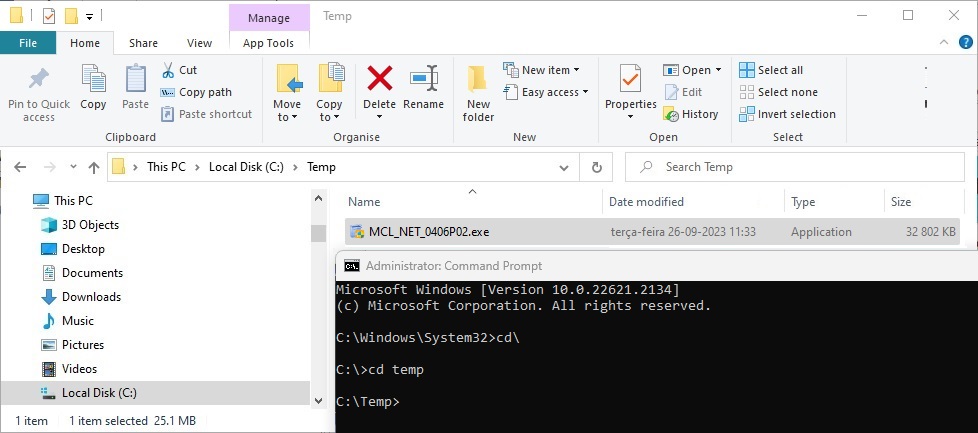This screenshot has height=433, width=978.
Task: Open Desktop in navigation pane
Action: tap(72, 249)
